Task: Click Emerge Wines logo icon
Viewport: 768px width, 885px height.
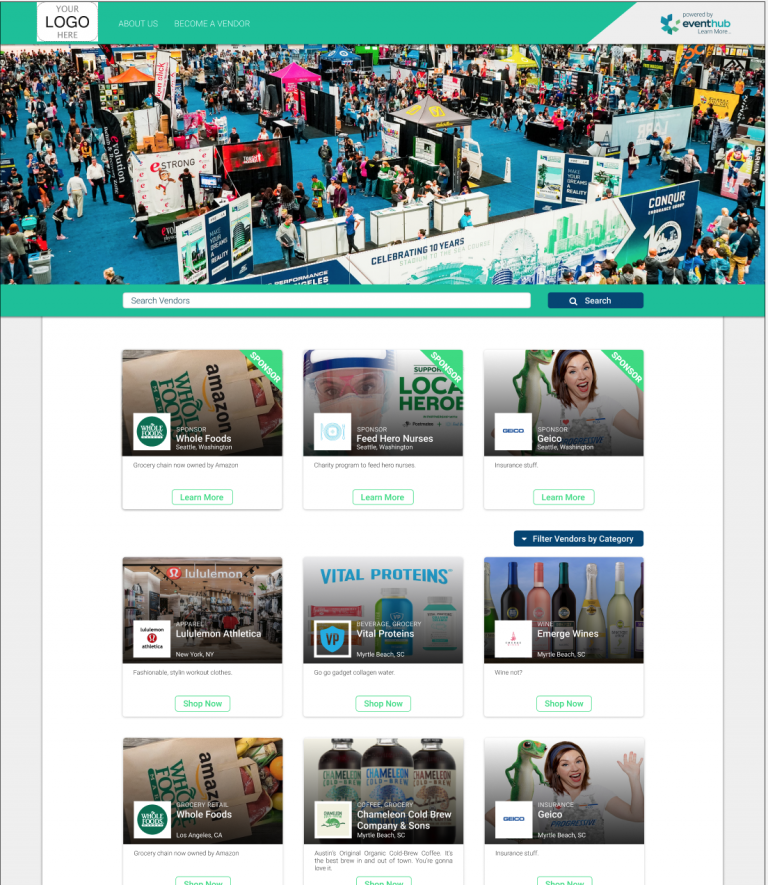Action: (x=514, y=639)
